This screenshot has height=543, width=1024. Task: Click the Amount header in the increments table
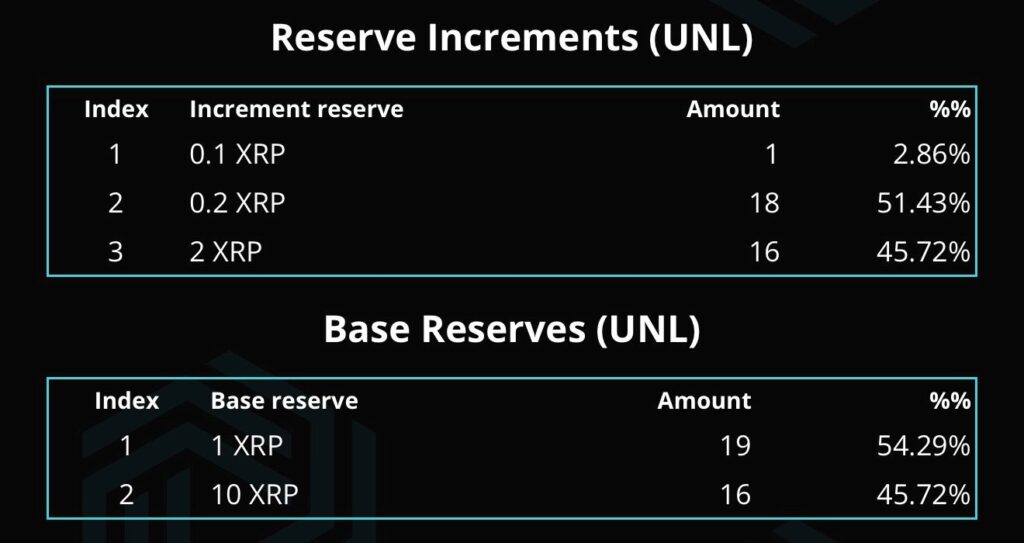[733, 109]
